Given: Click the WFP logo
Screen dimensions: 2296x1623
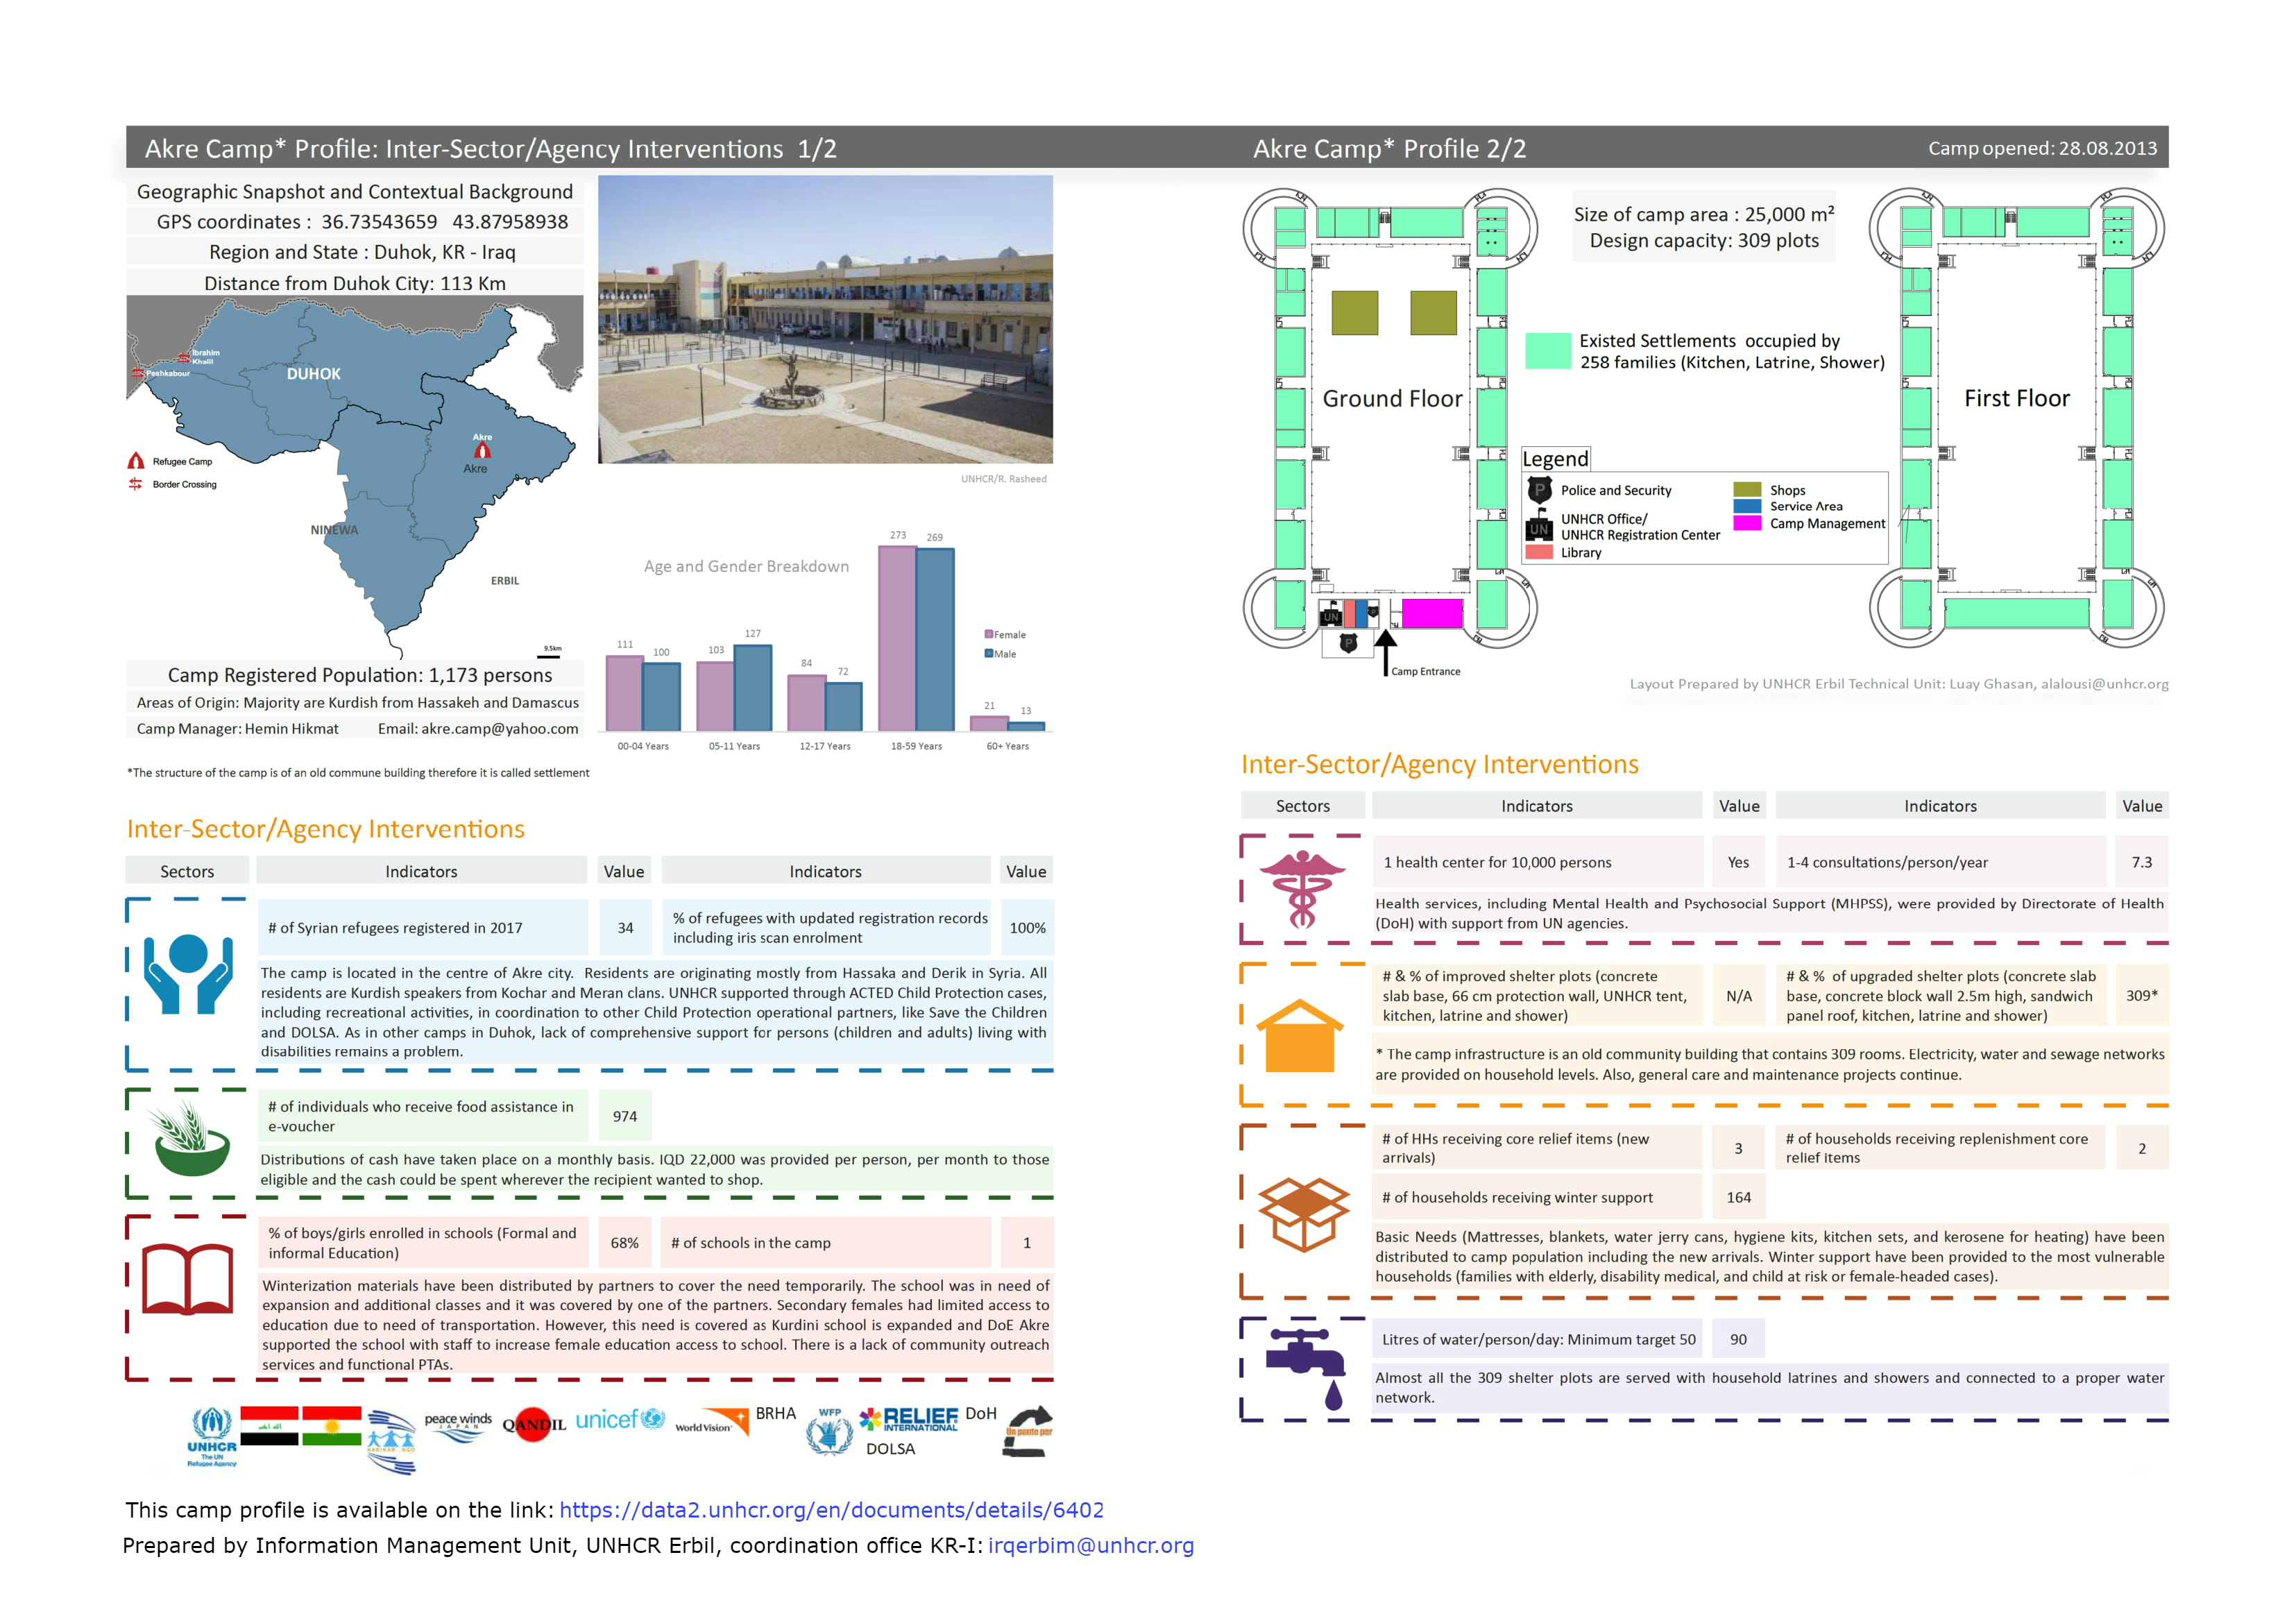Looking at the screenshot, I should point(830,1432).
